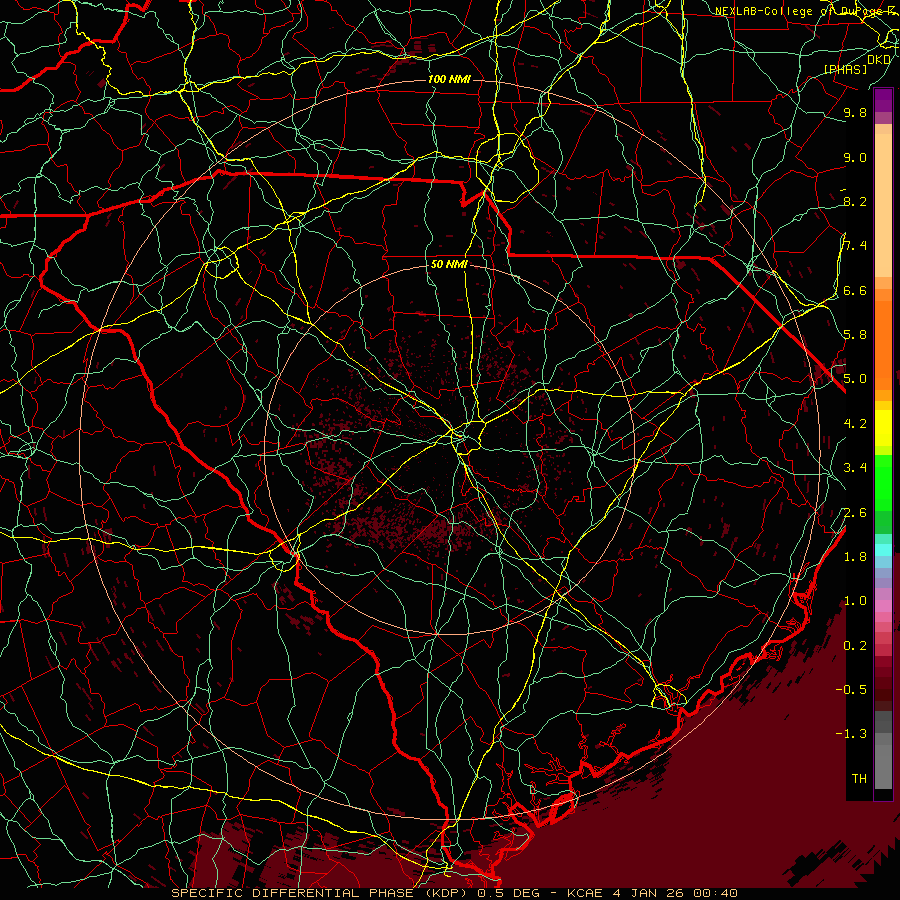Click the 0.2 value on the color scale
The height and width of the screenshot is (900, 900).
tap(855, 646)
